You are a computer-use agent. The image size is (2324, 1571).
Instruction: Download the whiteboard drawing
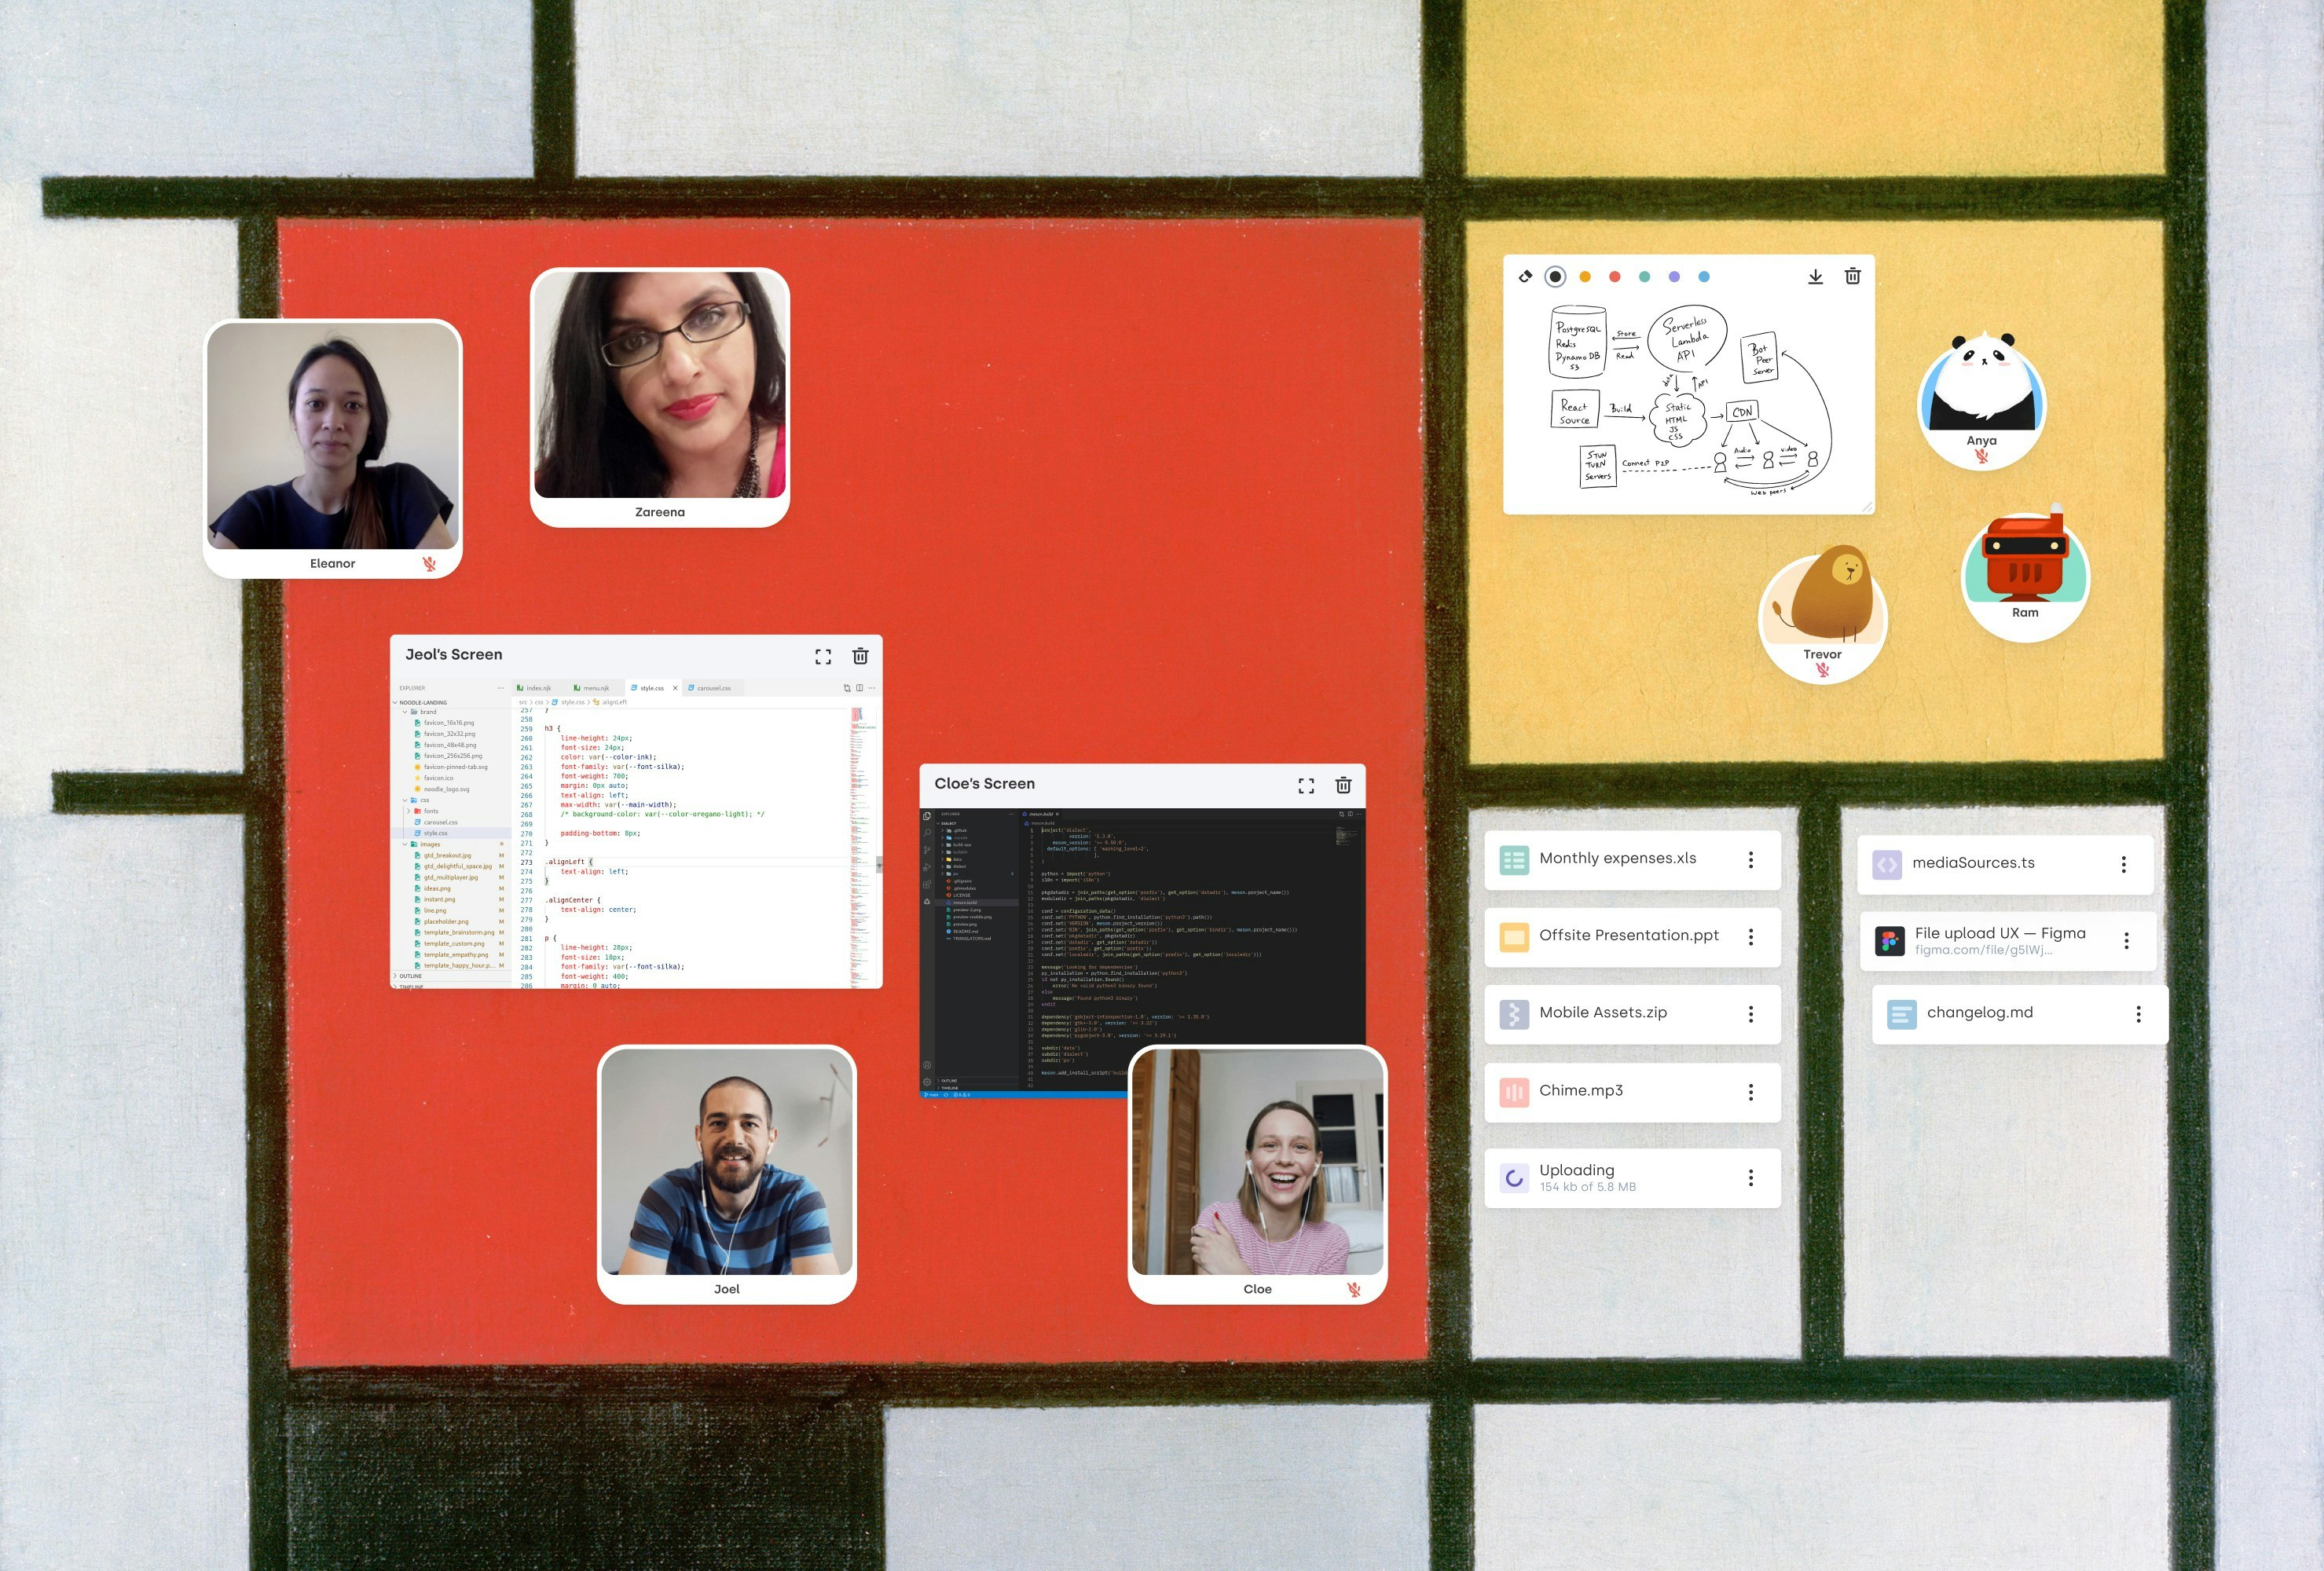[x=1815, y=277]
